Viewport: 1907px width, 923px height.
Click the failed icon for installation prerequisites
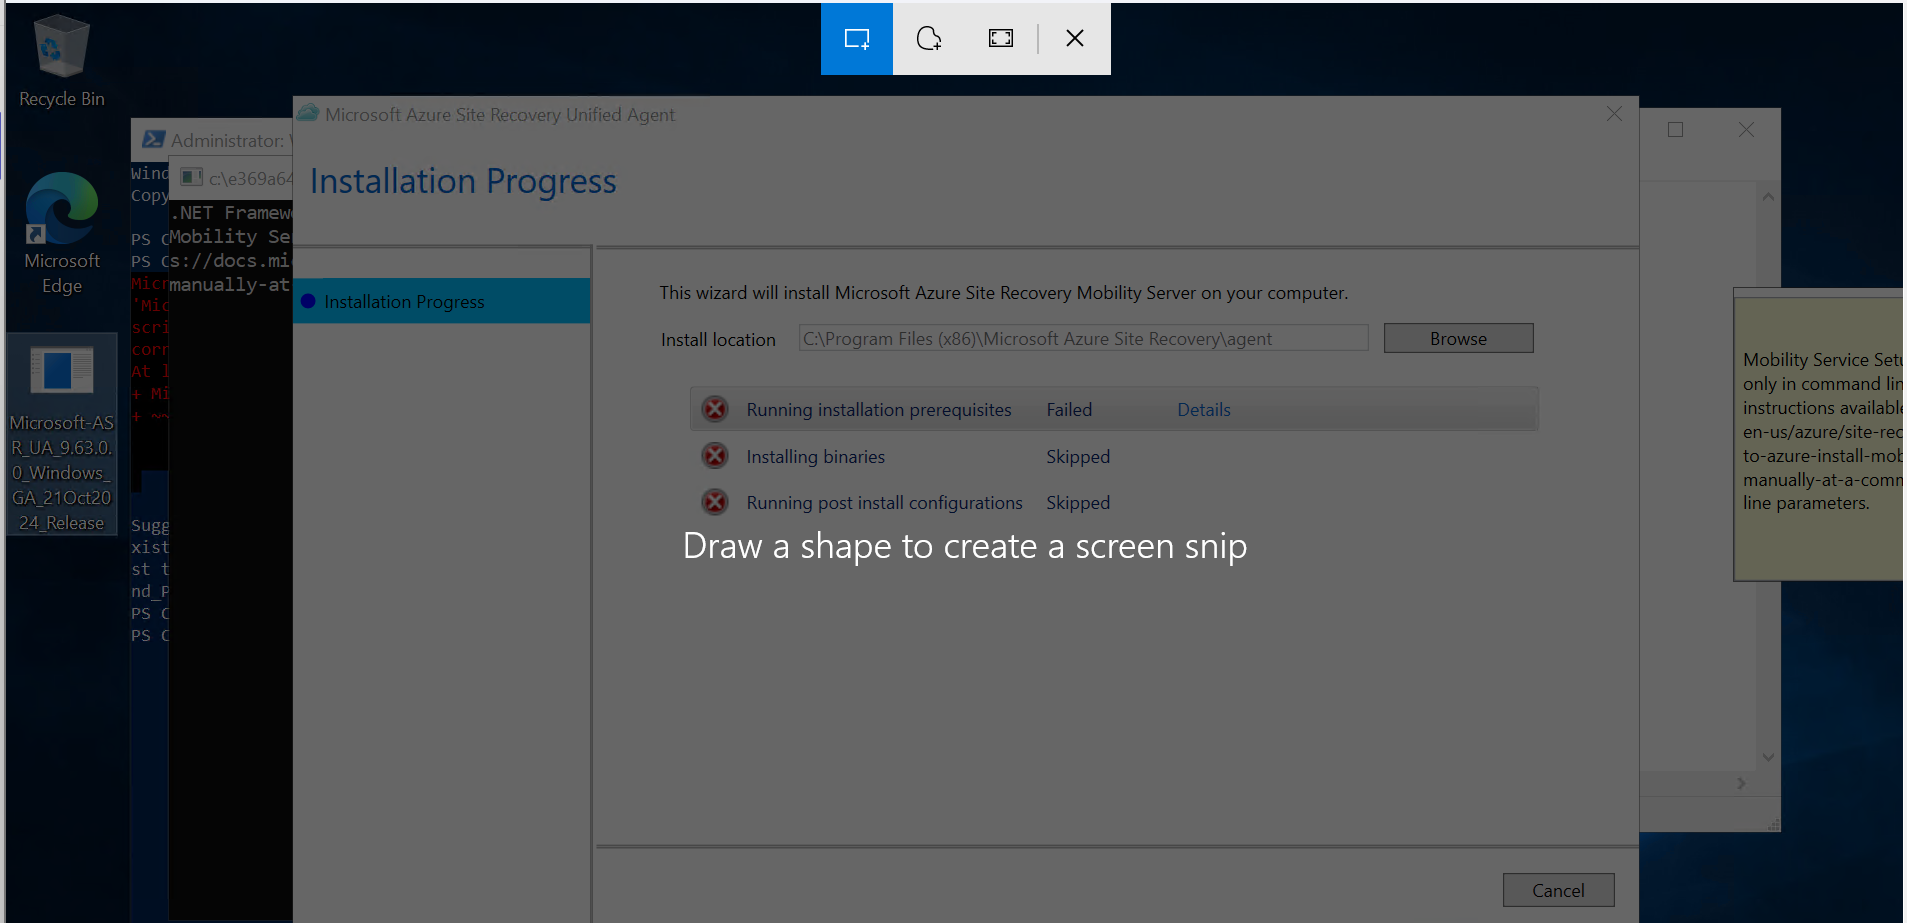point(715,409)
